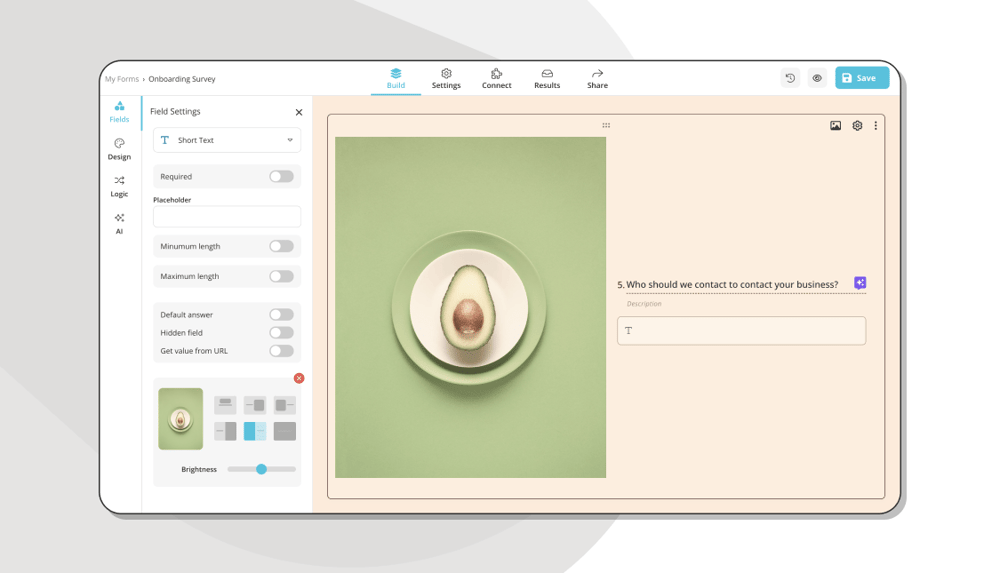The image size is (1000, 573).
Task: Click the Save button
Action: [861, 78]
